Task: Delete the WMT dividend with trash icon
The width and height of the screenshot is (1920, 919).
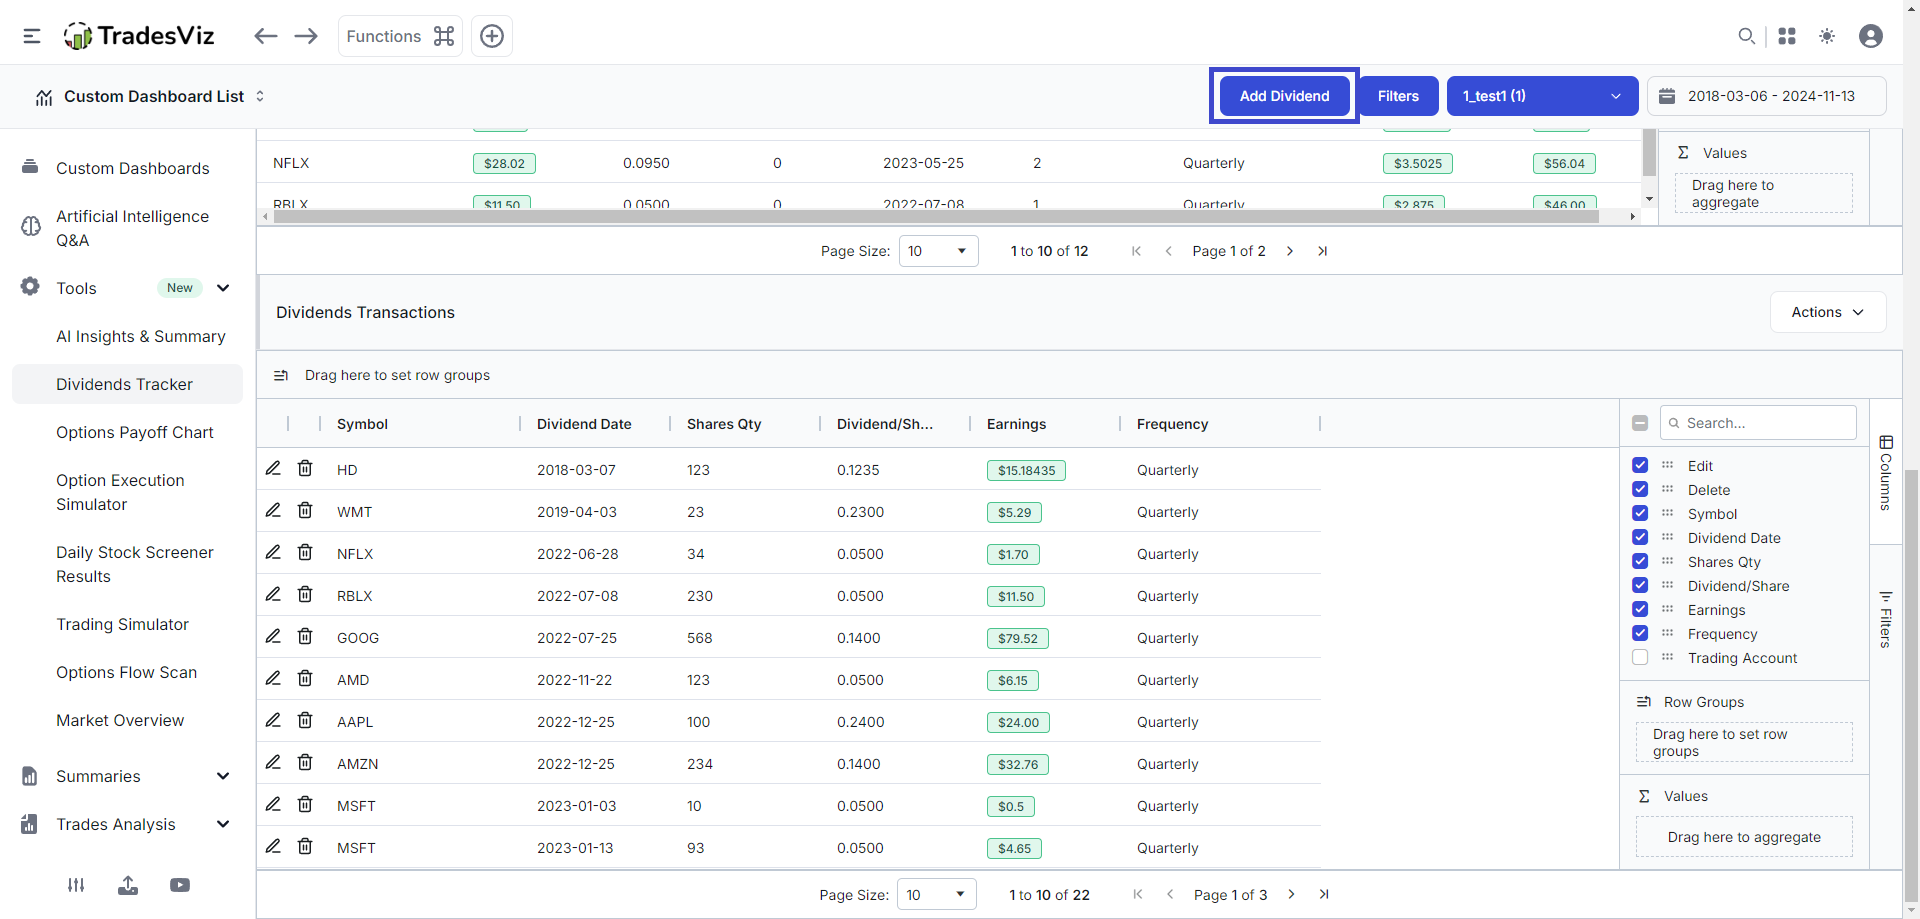Action: [x=305, y=510]
